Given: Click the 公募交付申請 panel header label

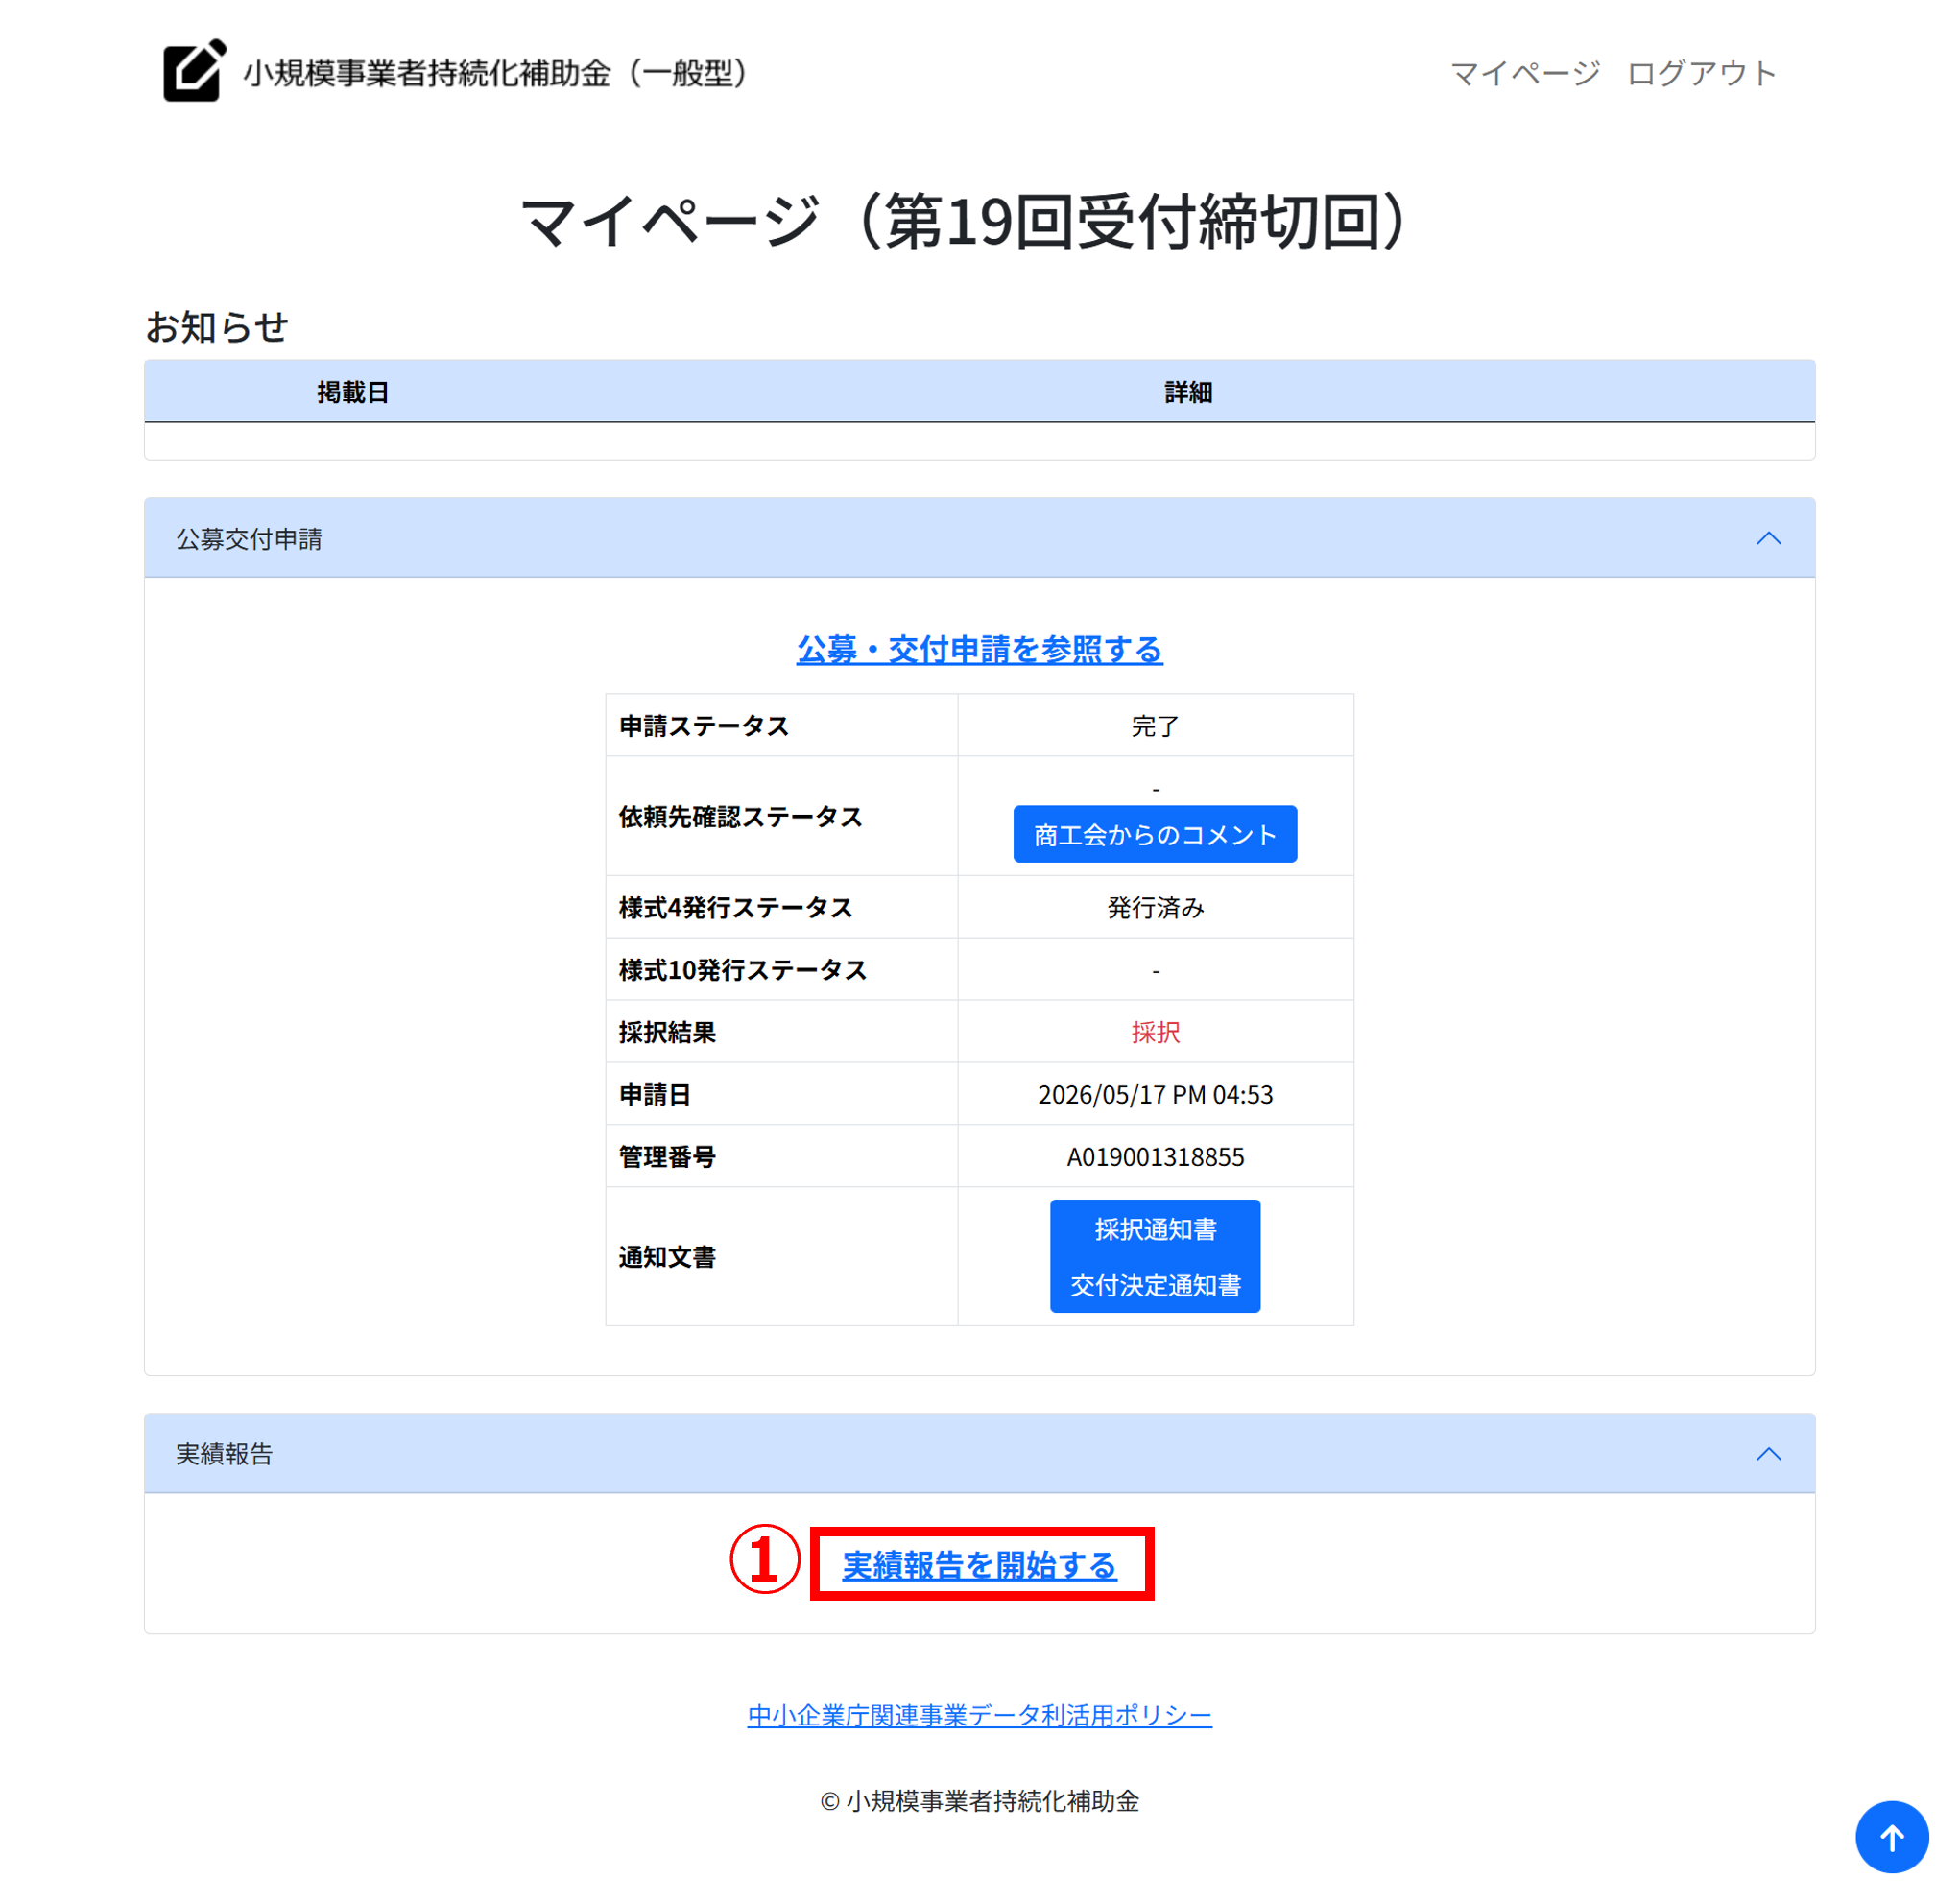Looking at the screenshot, I should (x=249, y=539).
